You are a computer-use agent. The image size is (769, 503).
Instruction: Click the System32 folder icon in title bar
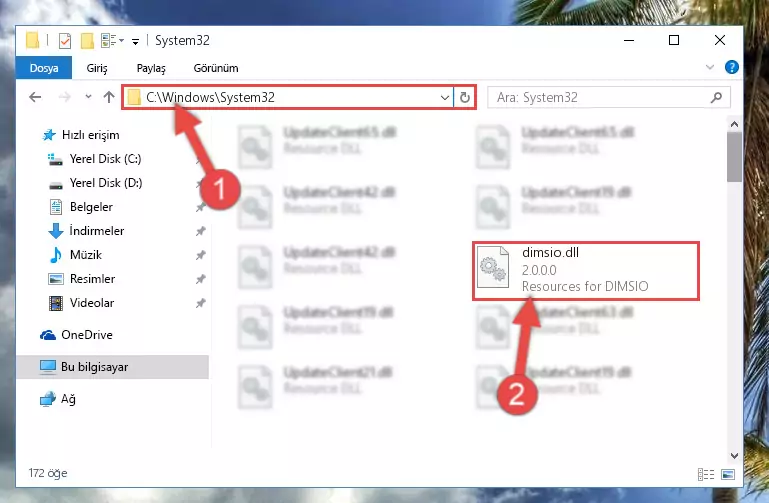[x=32, y=41]
